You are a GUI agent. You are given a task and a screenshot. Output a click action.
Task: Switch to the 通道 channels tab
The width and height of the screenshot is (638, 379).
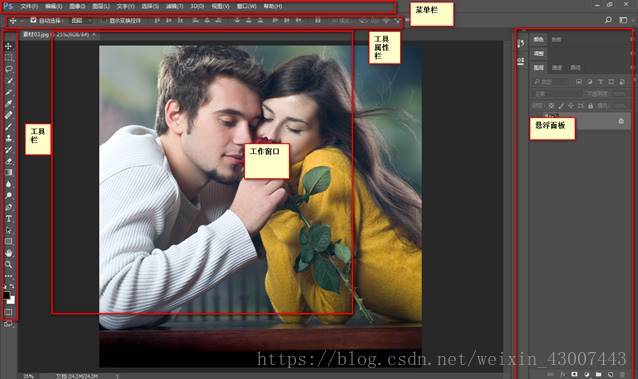(557, 68)
